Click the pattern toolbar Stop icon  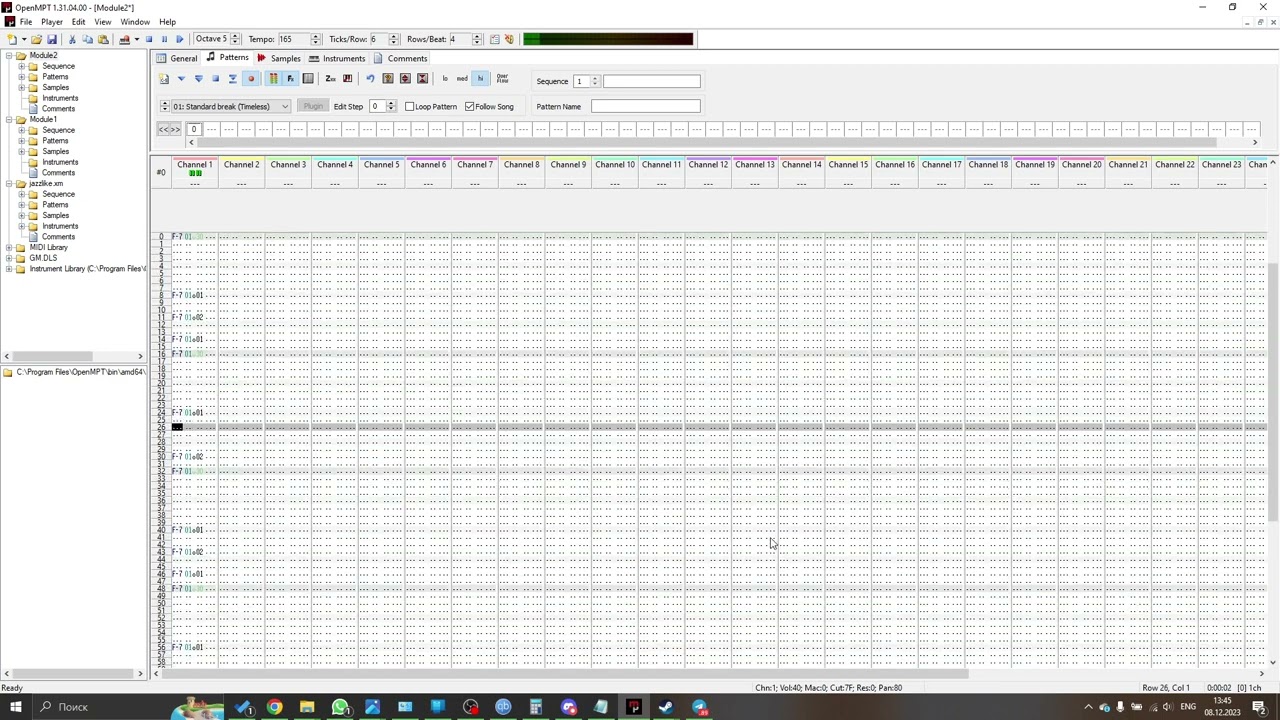click(215, 79)
